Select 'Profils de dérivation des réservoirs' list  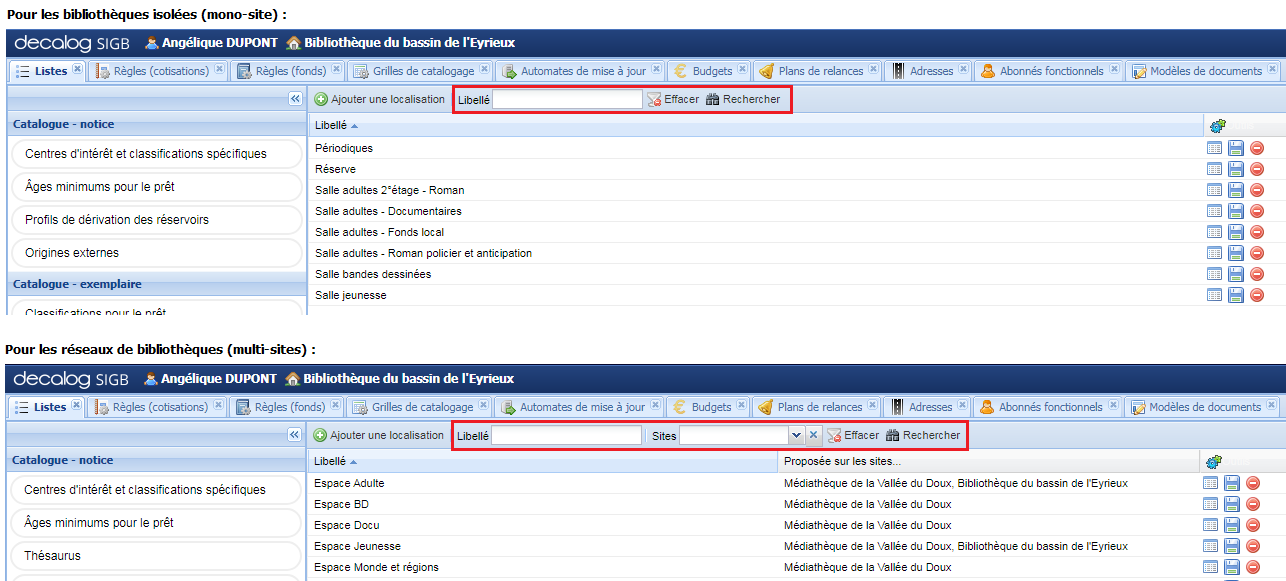[155, 220]
